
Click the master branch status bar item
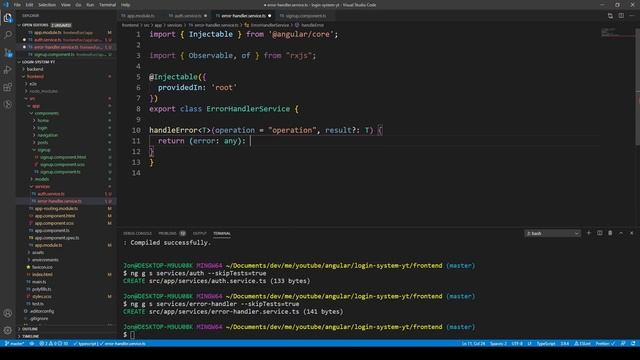pos(14,344)
